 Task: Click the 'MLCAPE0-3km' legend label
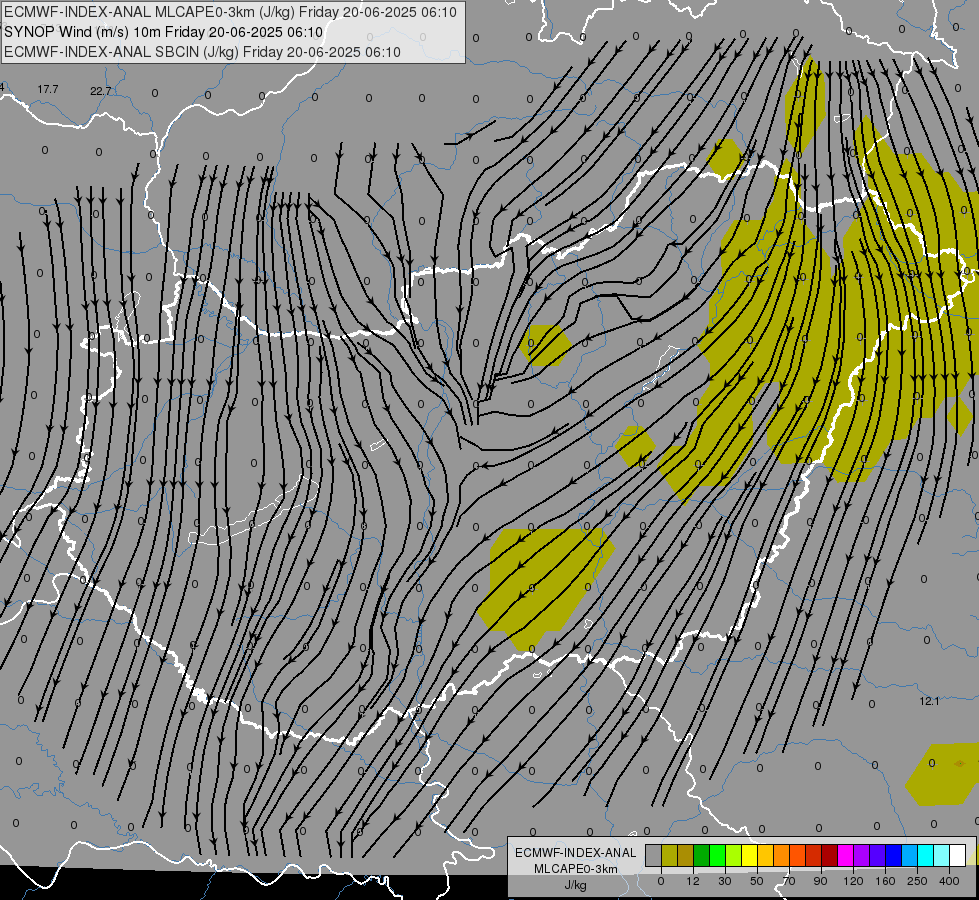coord(576,869)
